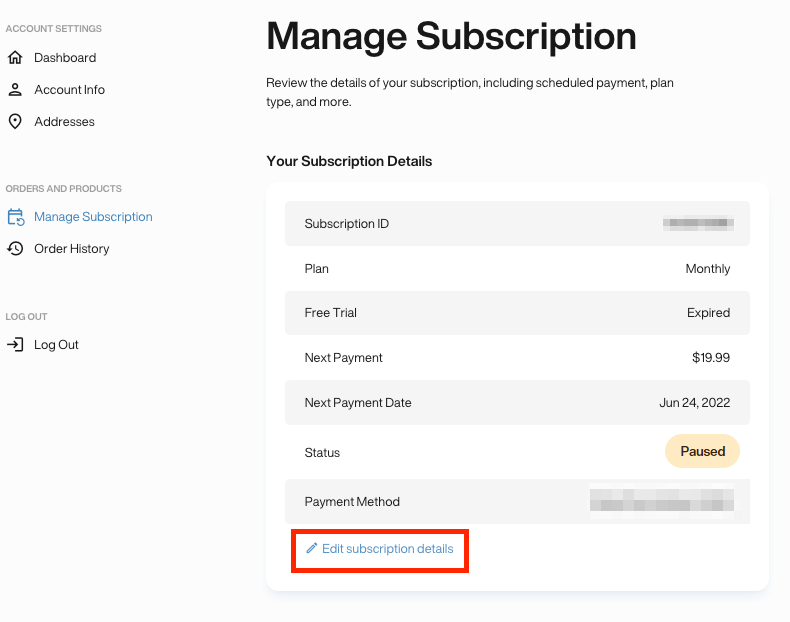This screenshot has width=790, height=622.
Task: Select Manage Subscription in sidebar
Action: [93, 217]
